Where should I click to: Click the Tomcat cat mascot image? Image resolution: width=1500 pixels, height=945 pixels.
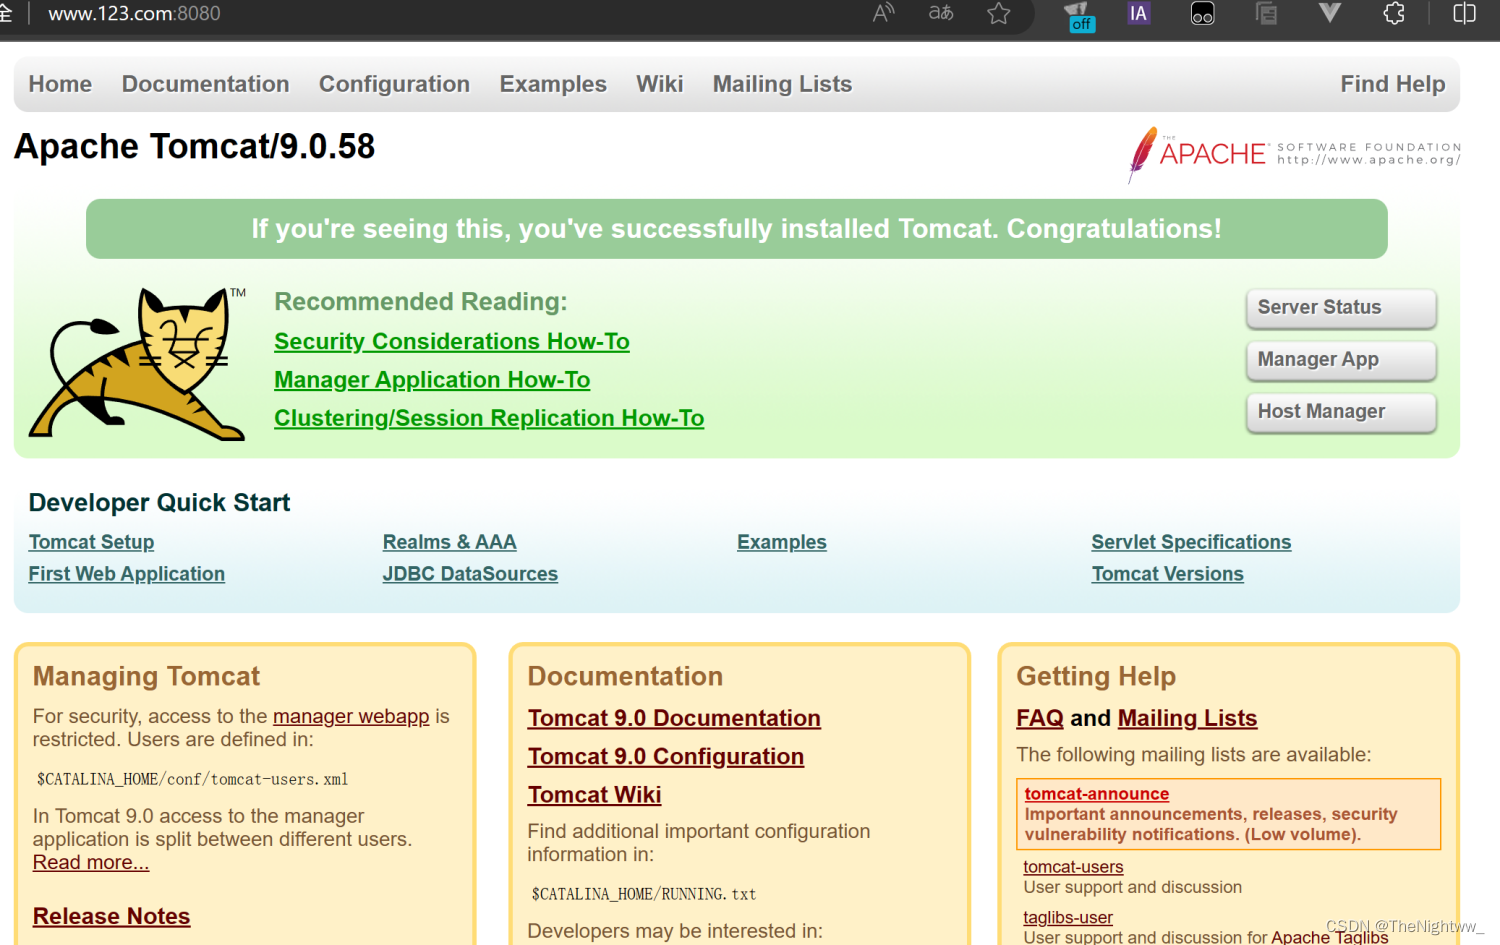coord(138,363)
